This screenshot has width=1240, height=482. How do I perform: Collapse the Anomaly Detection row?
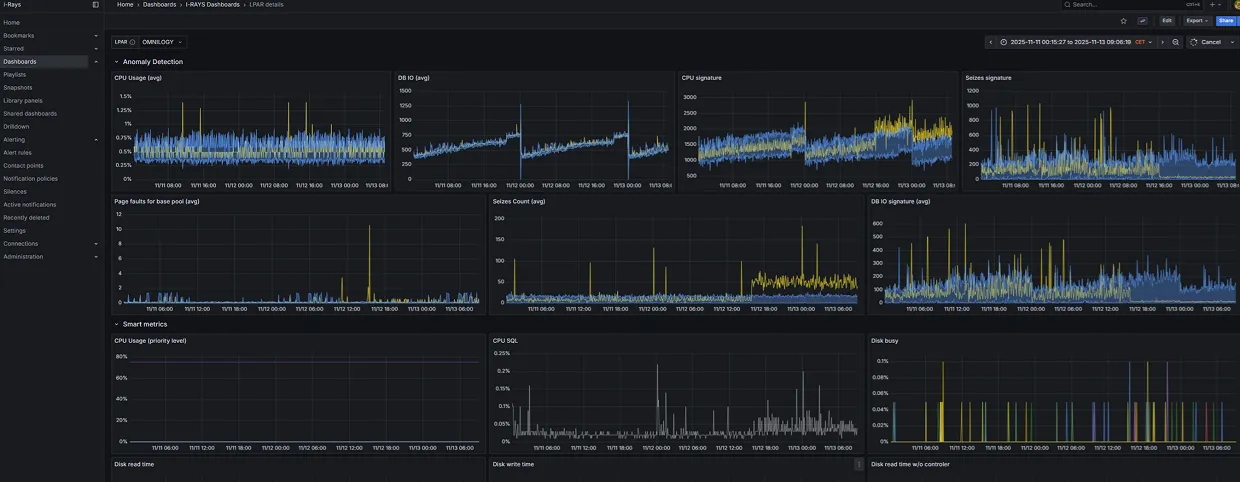[116, 62]
